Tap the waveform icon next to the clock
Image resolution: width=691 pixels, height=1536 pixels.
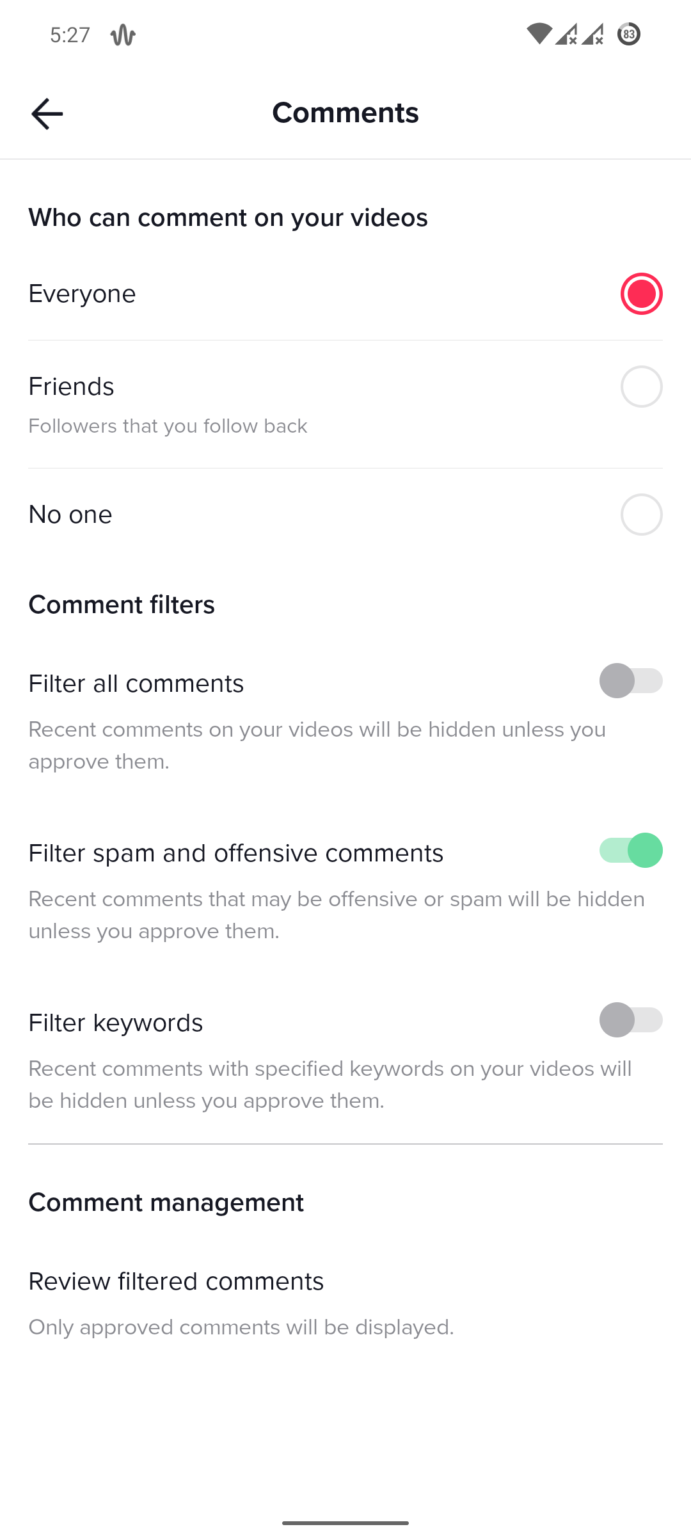click(x=122, y=33)
